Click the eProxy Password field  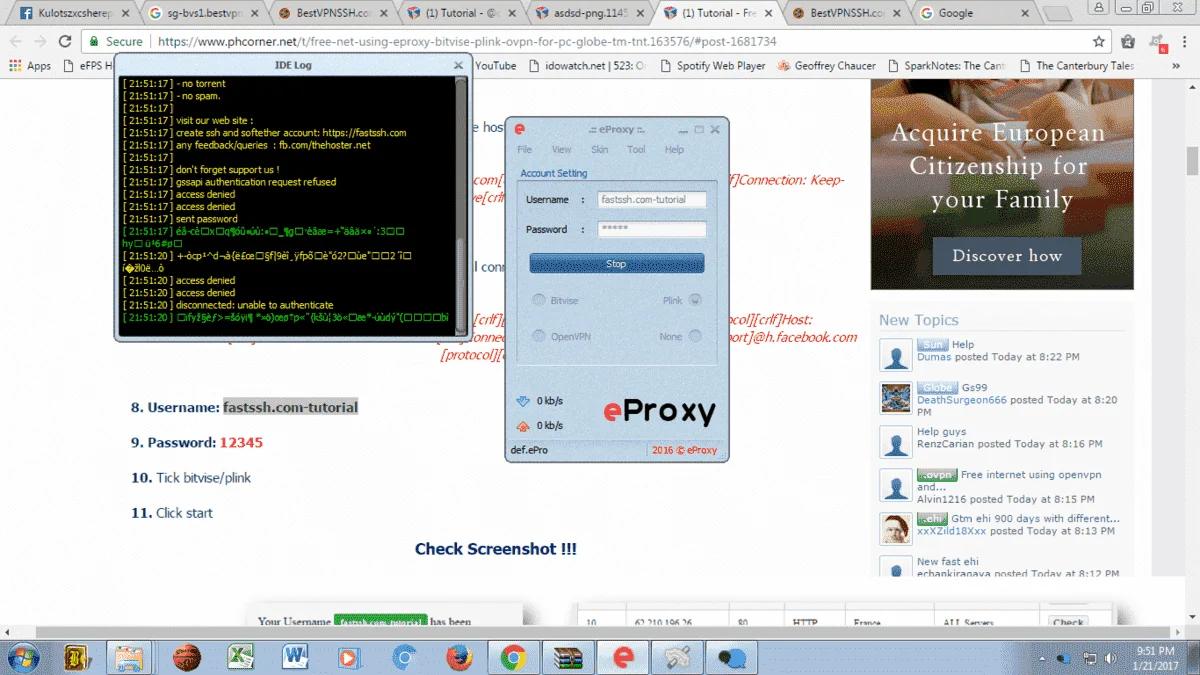[652, 229]
